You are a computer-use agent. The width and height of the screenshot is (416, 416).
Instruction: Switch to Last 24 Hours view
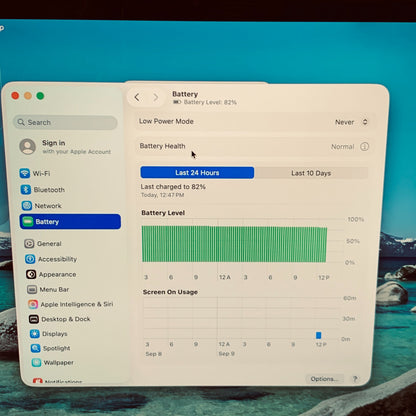[x=197, y=173]
